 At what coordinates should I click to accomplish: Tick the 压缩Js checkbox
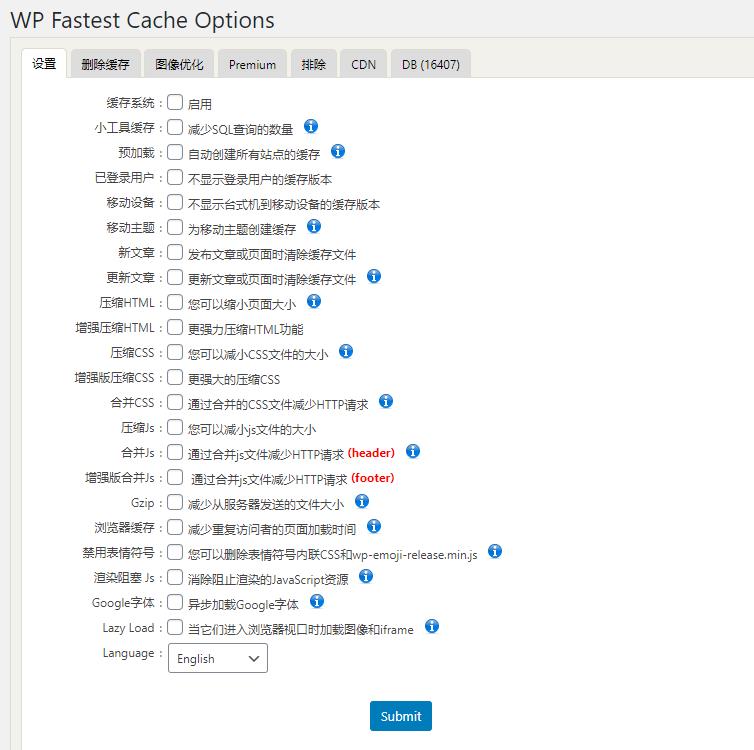click(175, 427)
